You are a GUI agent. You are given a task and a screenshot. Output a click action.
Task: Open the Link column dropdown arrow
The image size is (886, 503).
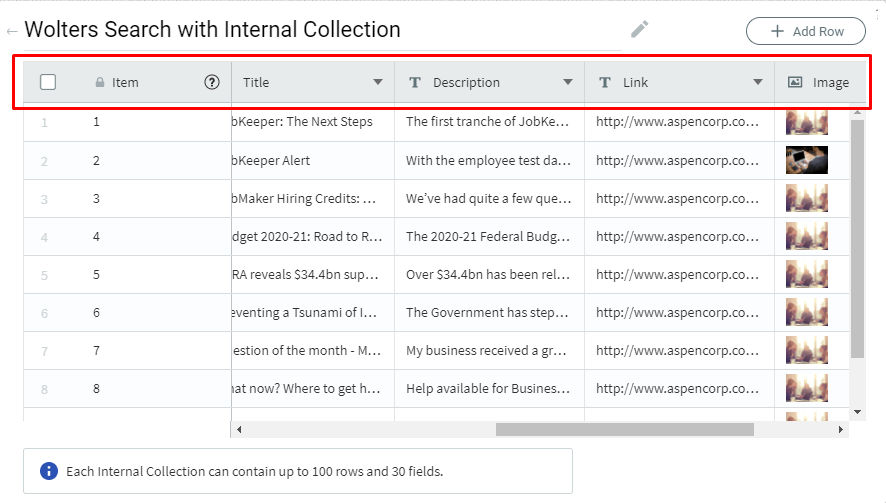pos(758,83)
